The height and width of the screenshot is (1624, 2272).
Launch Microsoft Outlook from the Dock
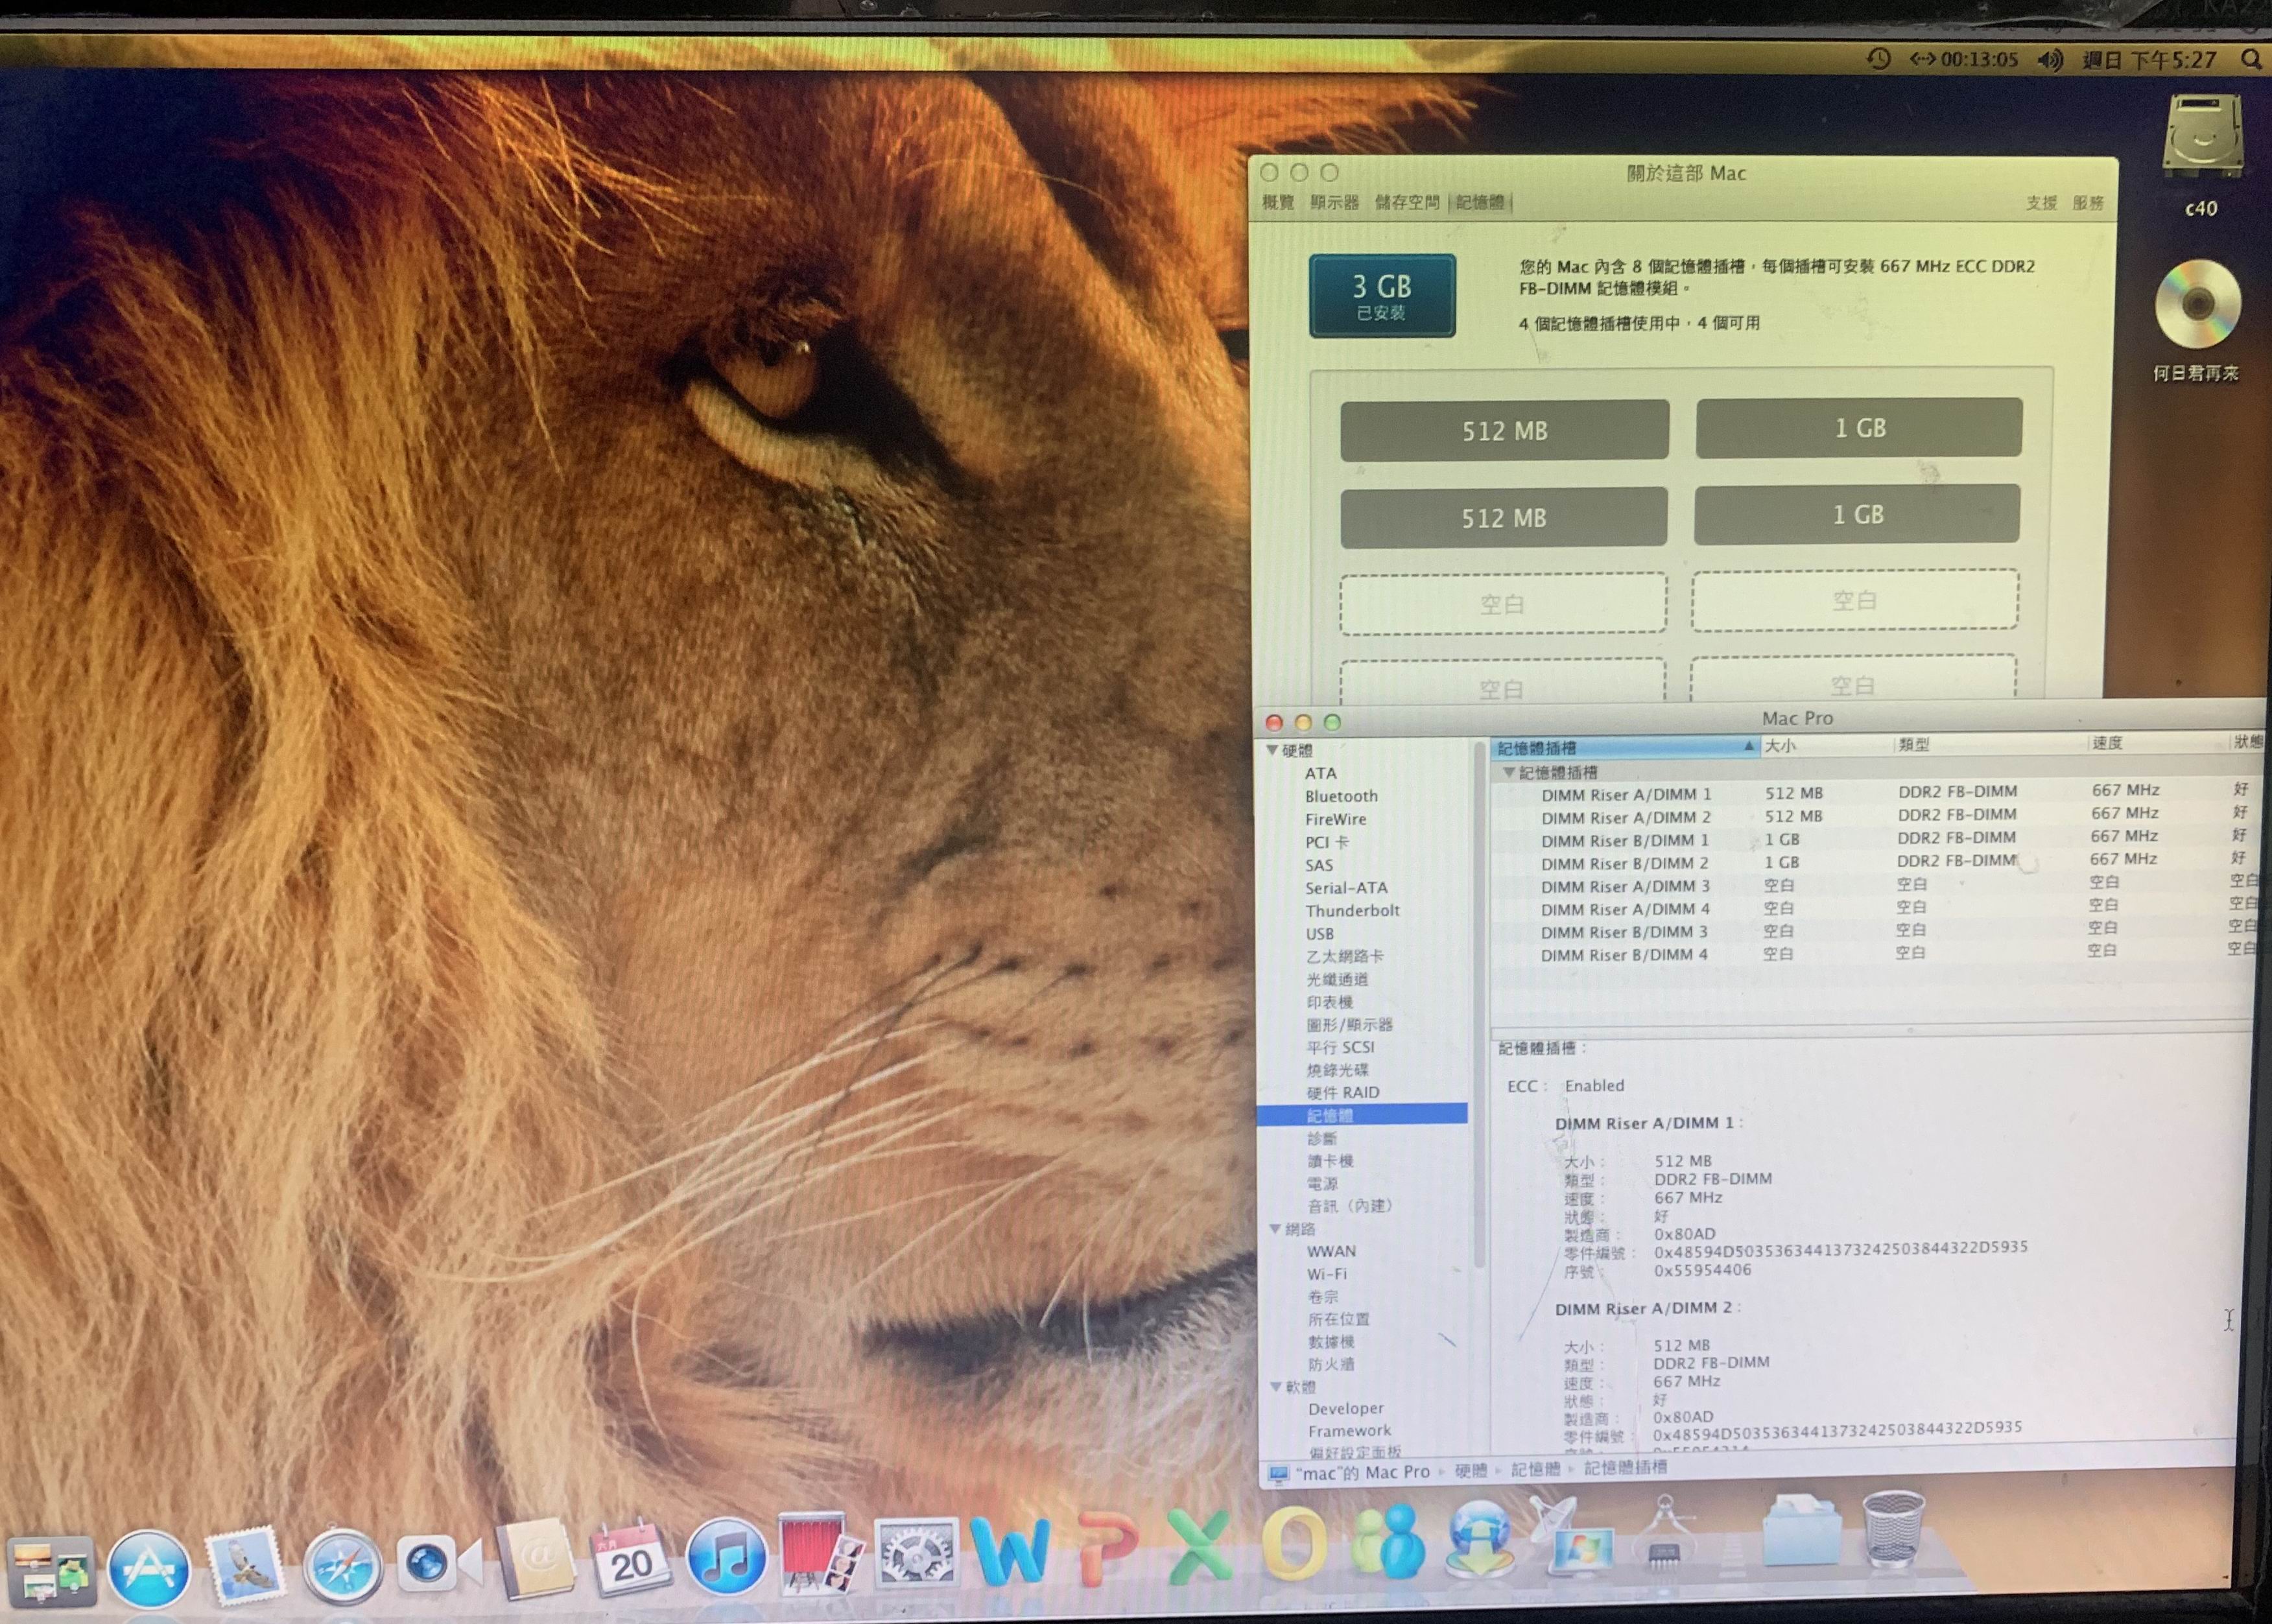1294,1543
